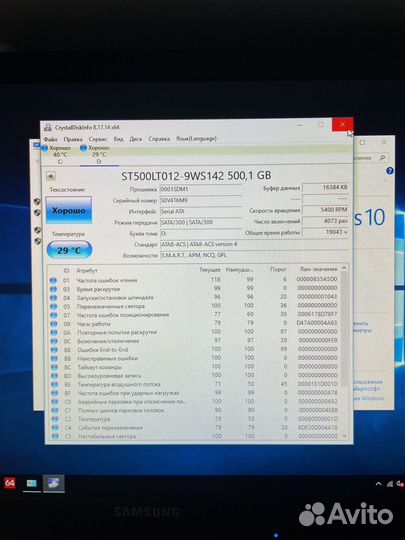Viewport: 405px width, 540px height.
Task: Maximize the background system window
Action: point(362,142)
